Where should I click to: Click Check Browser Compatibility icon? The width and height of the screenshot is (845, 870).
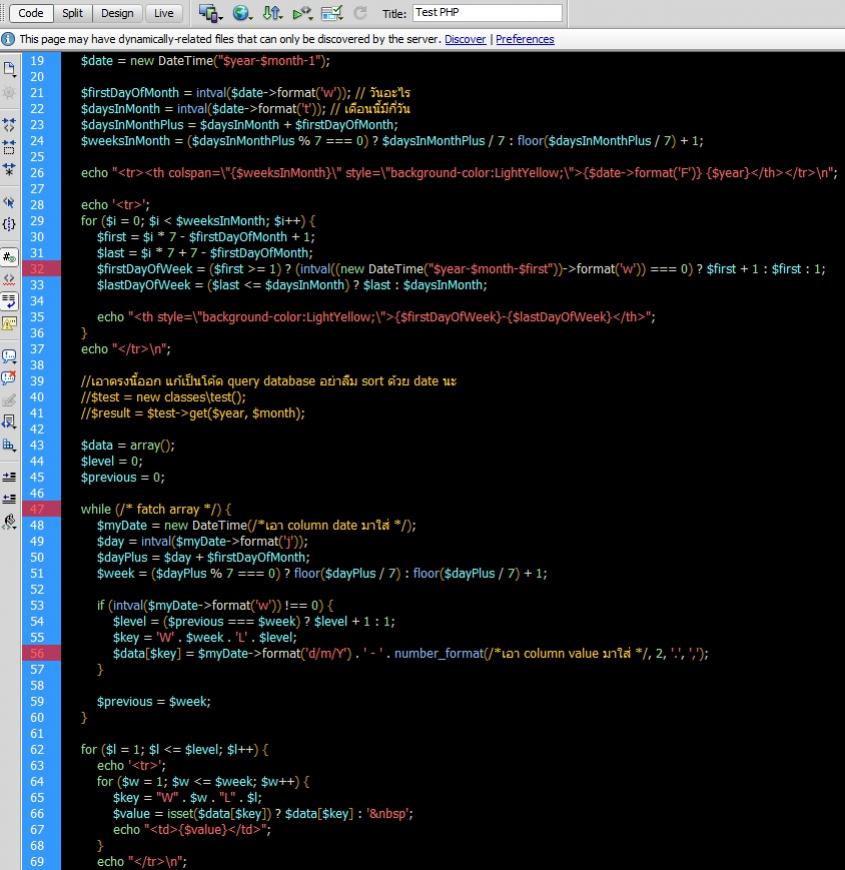pyautogui.click(x=333, y=13)
